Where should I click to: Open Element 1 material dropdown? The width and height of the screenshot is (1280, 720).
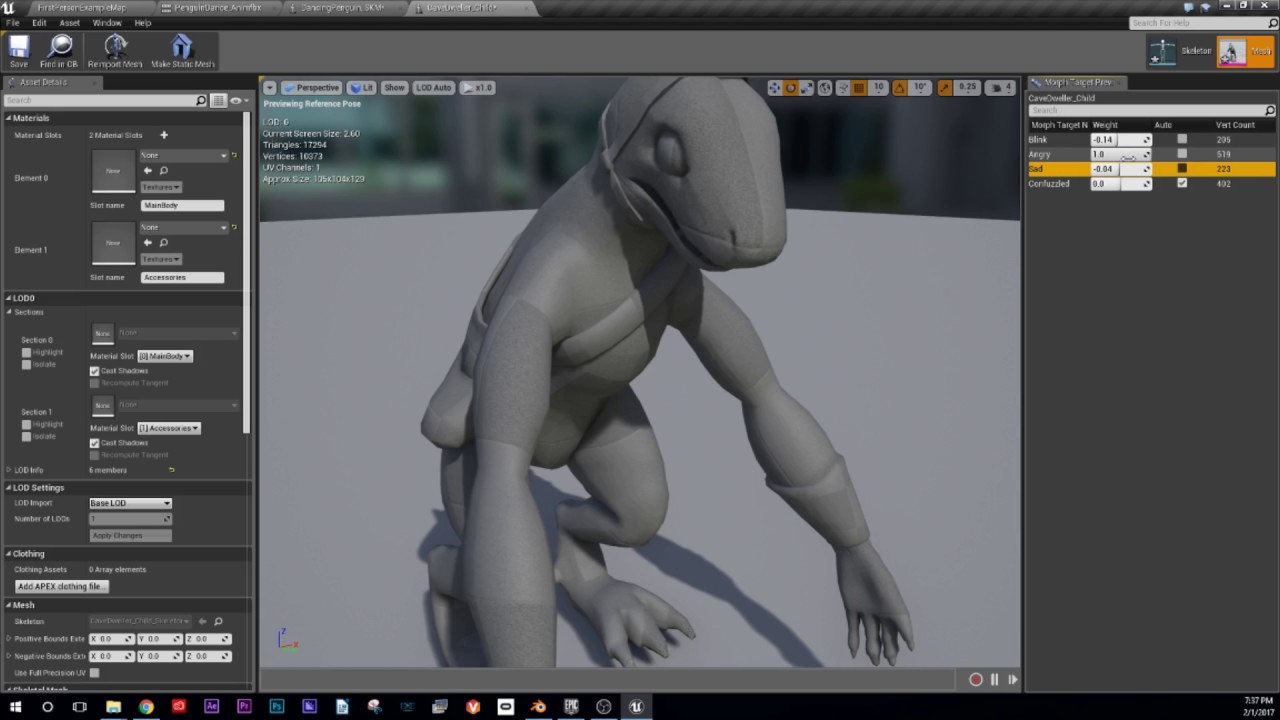[x=184, y=228]
